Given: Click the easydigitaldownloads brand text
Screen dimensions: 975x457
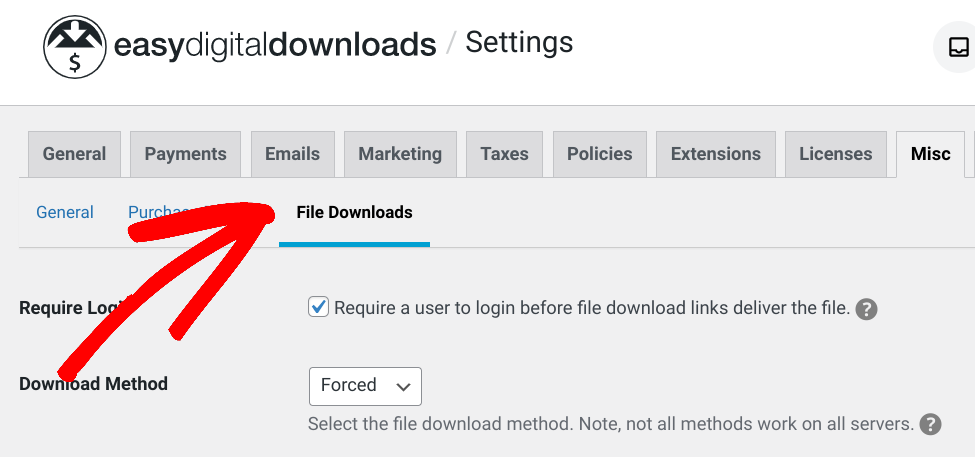Looking at the screenshot, I should click(275, 45).
